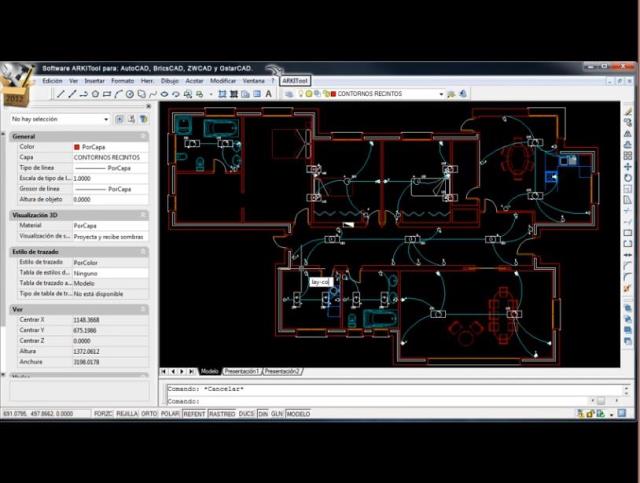Image resolution: width=640 pixels, height=483 pixels.
Task: Switch to the Presentación1 tab
Action: tap(242, 371)
